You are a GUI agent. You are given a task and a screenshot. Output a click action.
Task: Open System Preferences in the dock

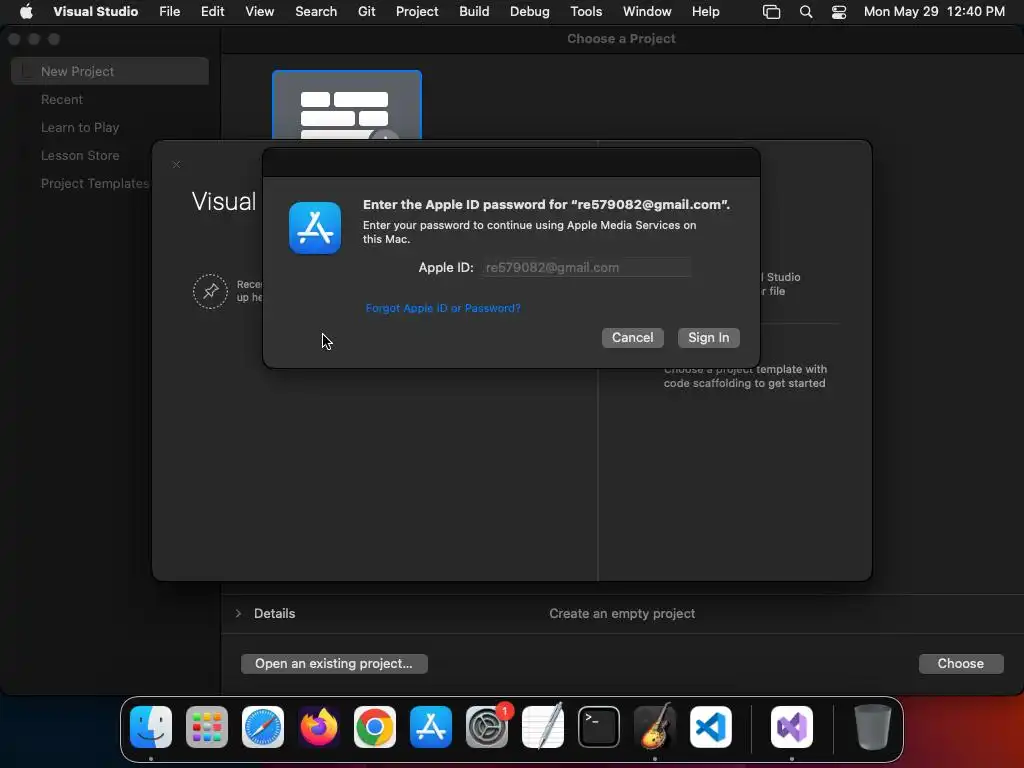pos(487,727)
